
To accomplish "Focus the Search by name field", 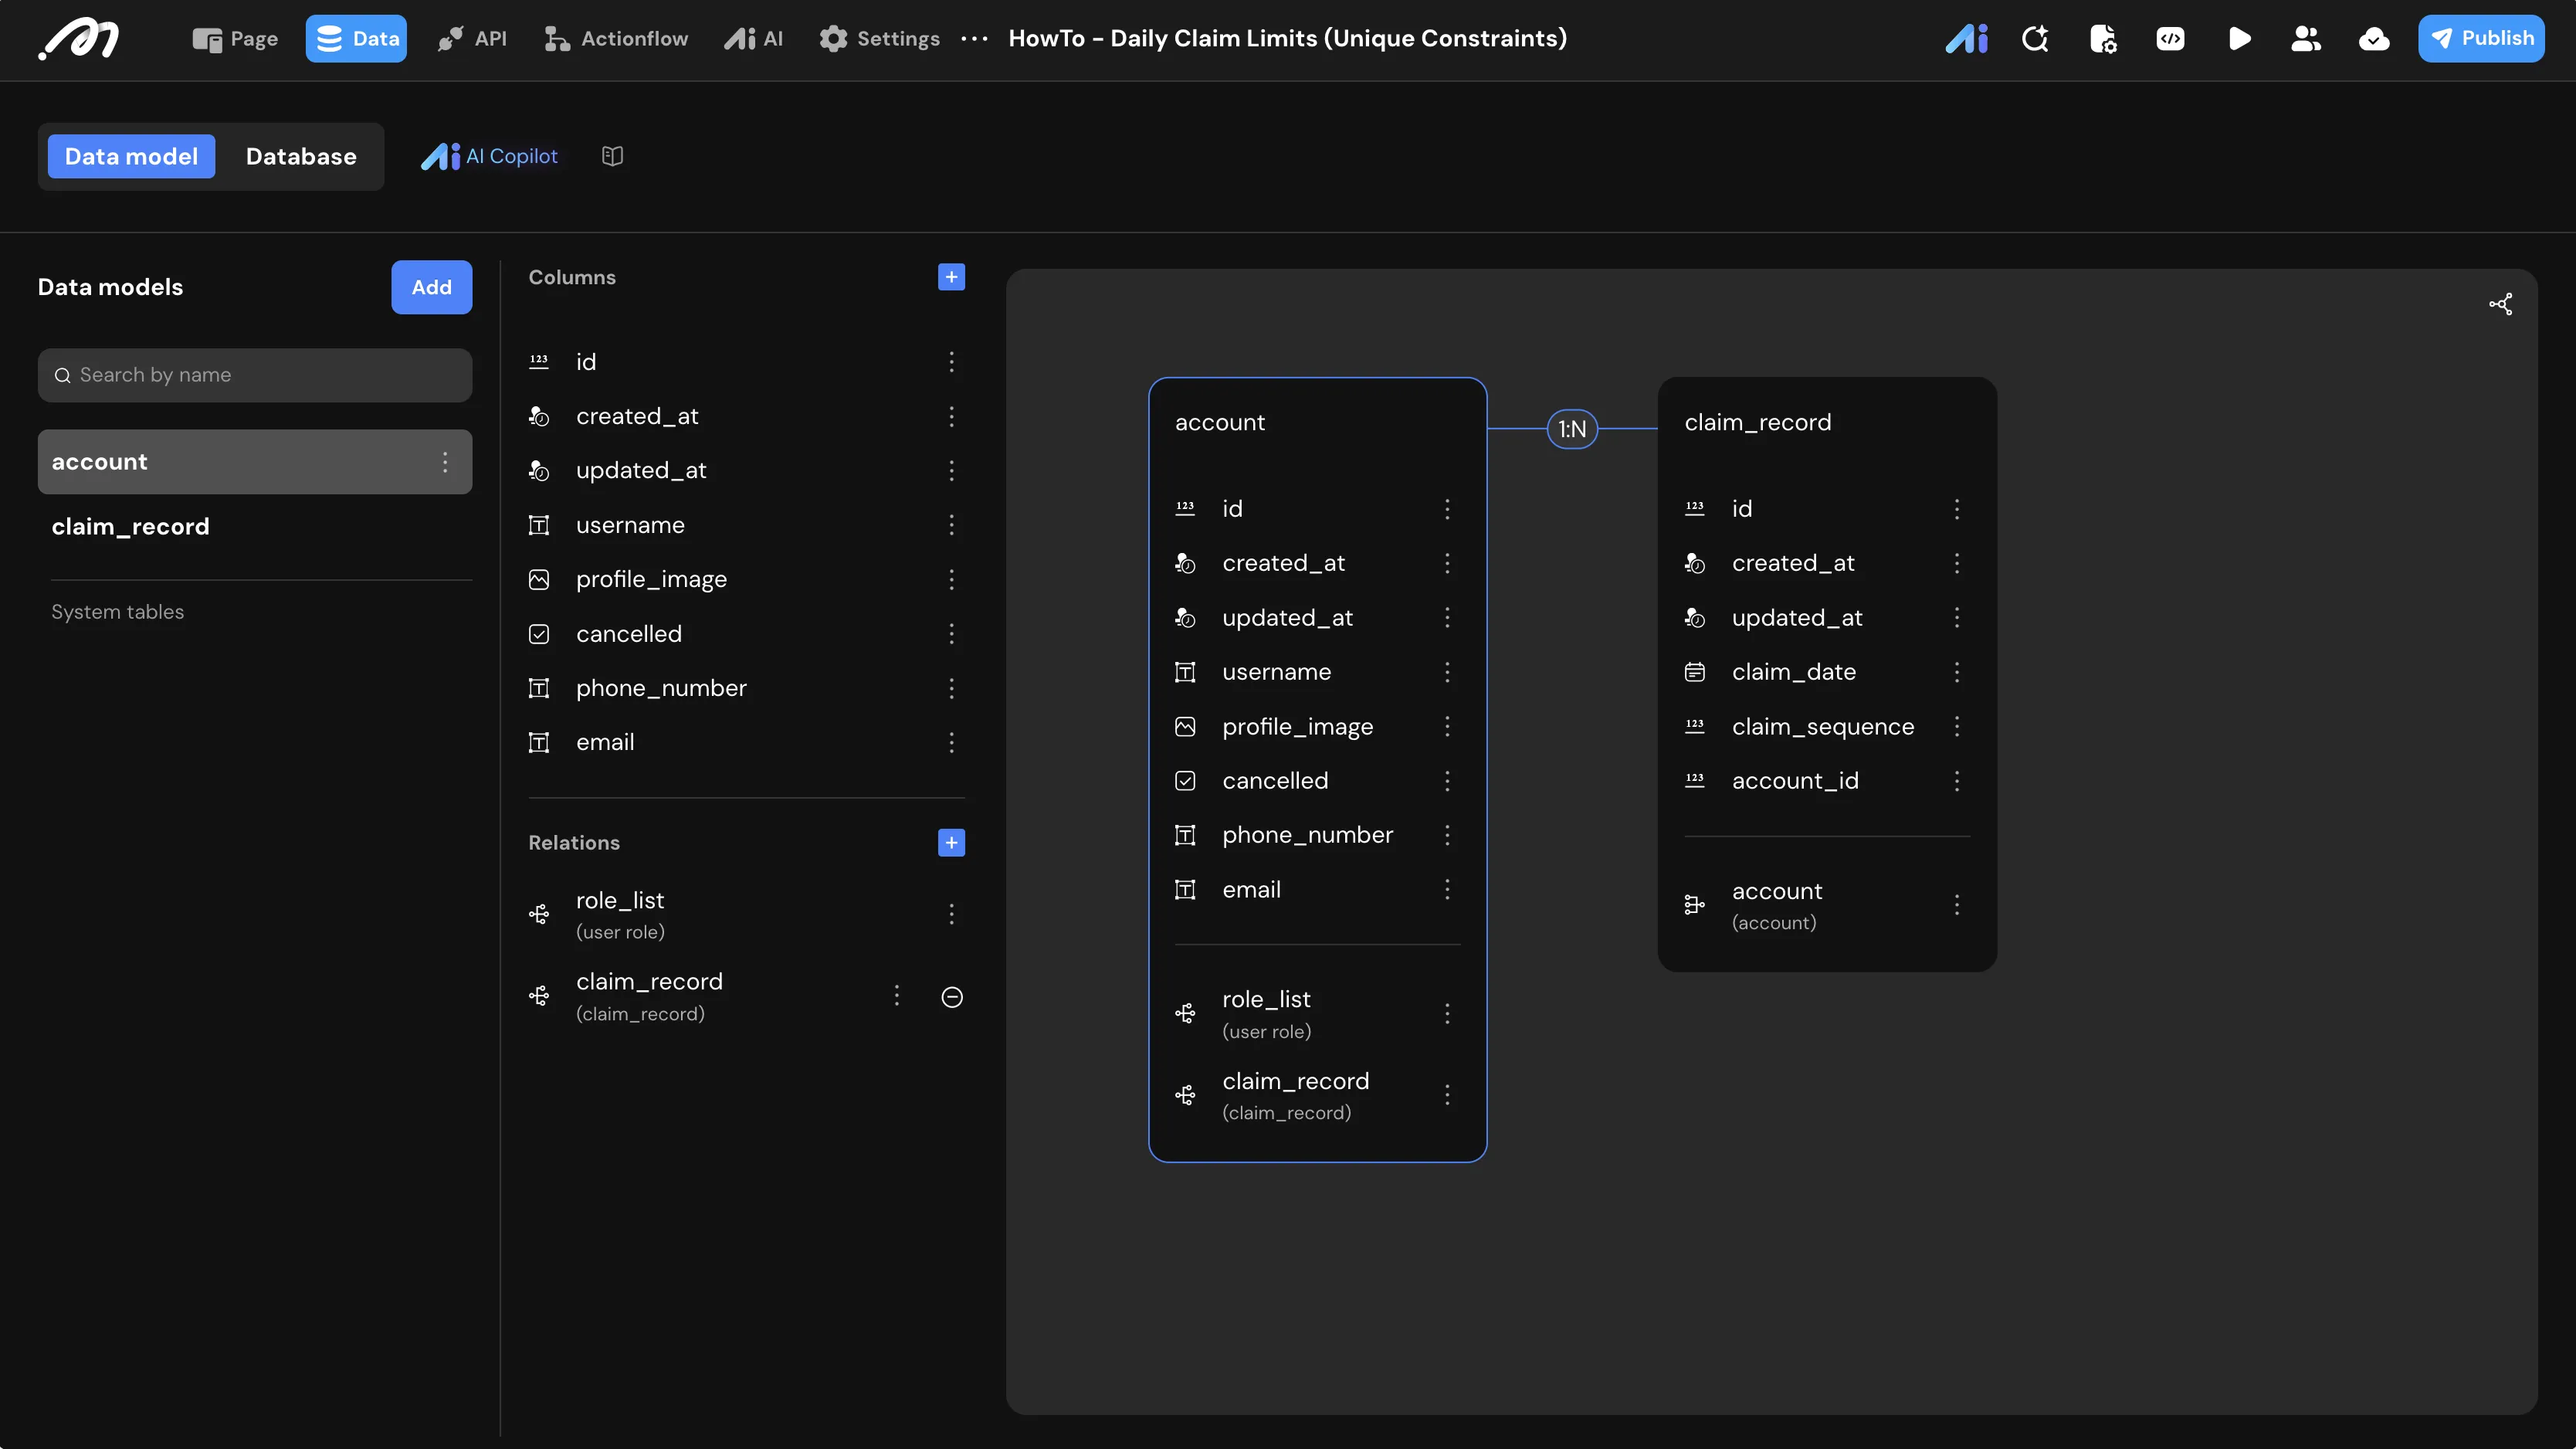I will point(255,376).
